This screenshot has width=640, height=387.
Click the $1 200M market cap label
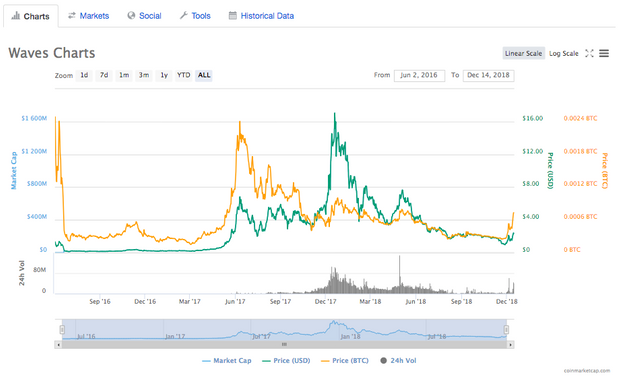click(x=34, y=151)
